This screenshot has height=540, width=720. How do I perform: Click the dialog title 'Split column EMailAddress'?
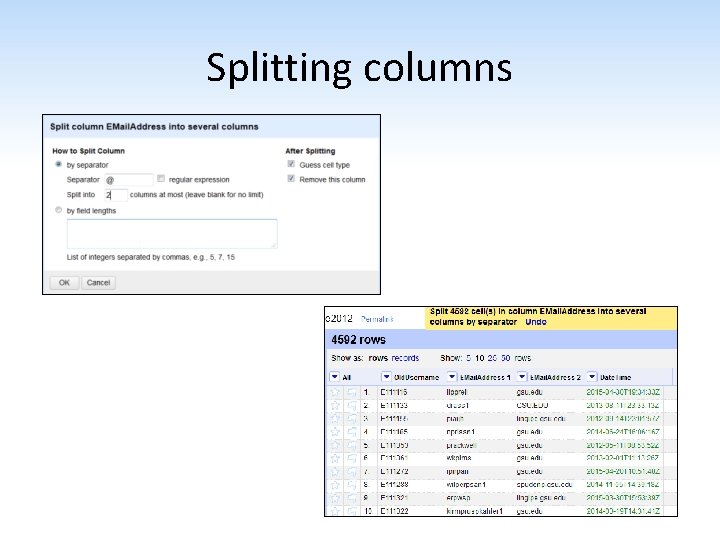(154, 127)
